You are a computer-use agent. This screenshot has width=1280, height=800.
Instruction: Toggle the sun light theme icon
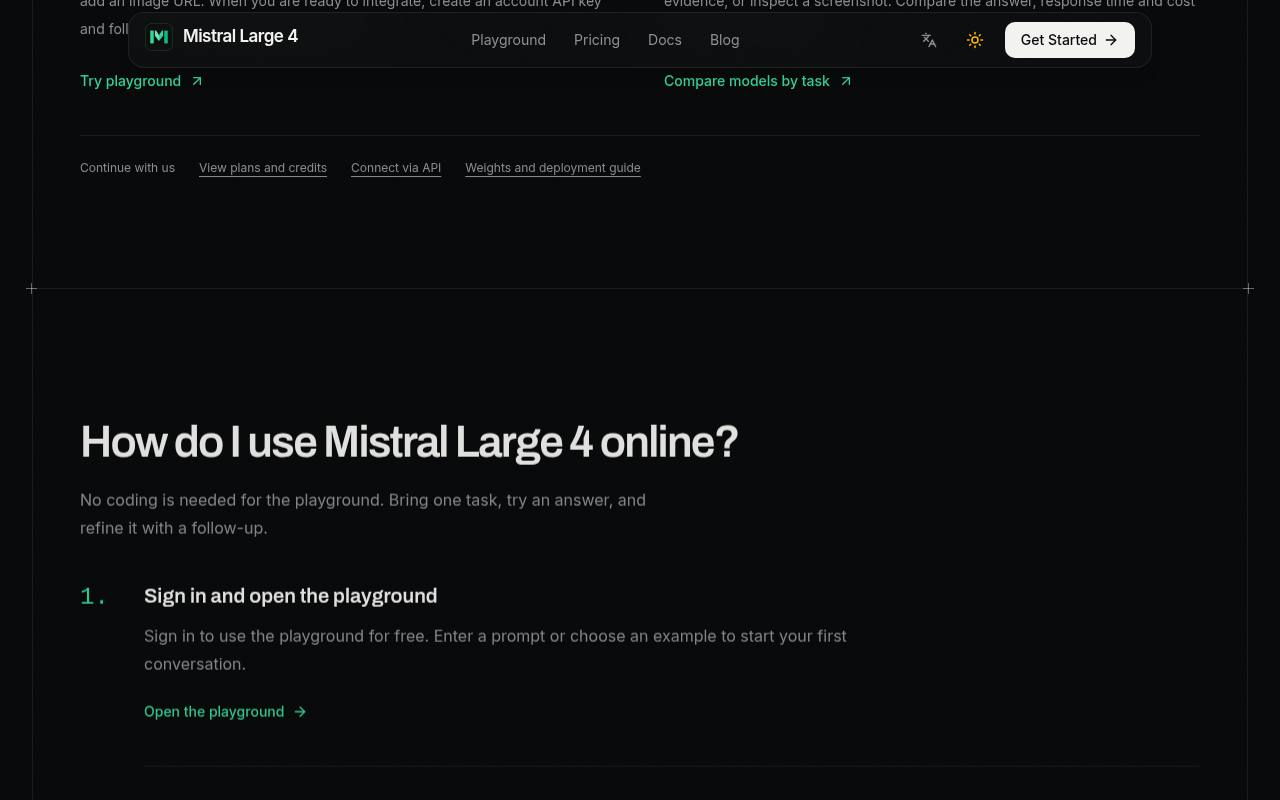975,40
